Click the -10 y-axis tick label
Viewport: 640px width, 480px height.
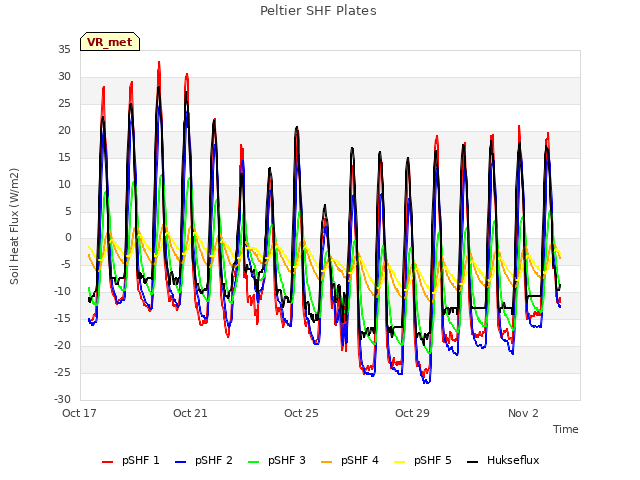[63, 292]
